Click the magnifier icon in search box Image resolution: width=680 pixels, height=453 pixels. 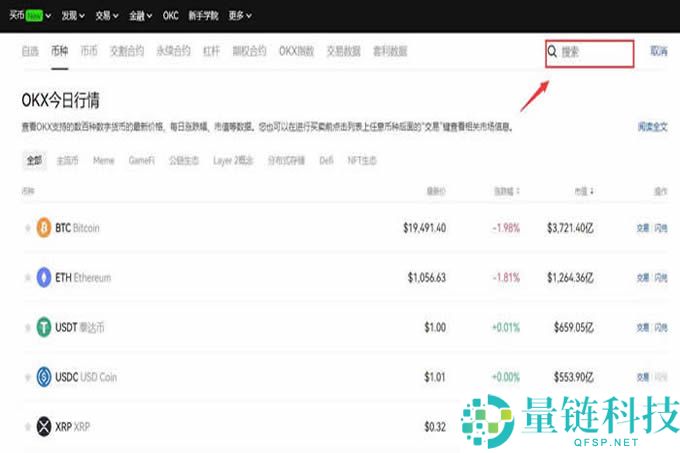552,52
